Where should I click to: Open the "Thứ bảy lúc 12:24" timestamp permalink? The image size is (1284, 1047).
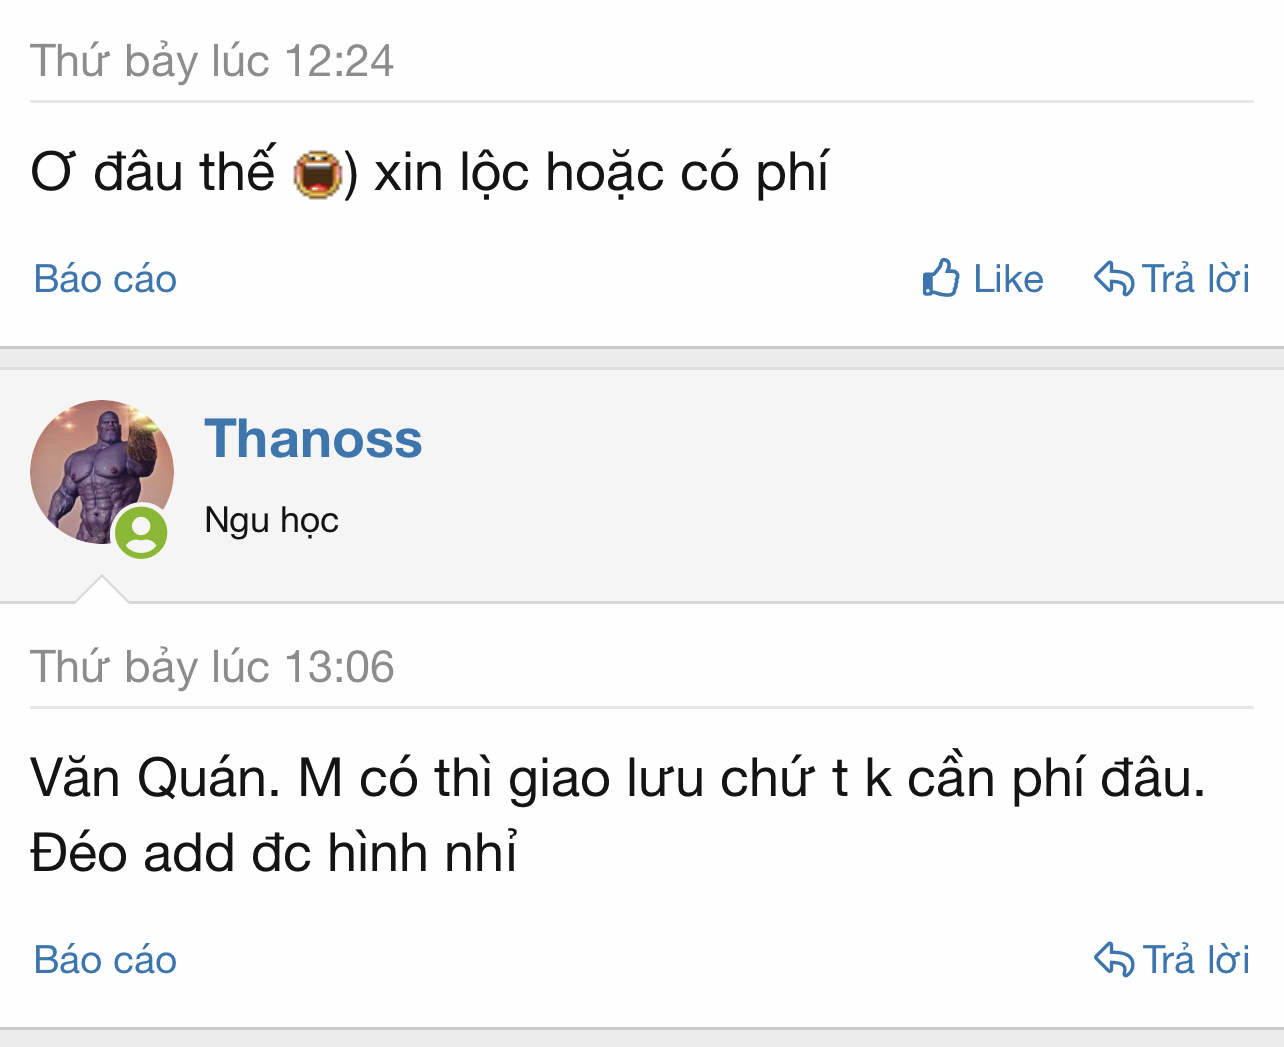[x=212, y=61]
